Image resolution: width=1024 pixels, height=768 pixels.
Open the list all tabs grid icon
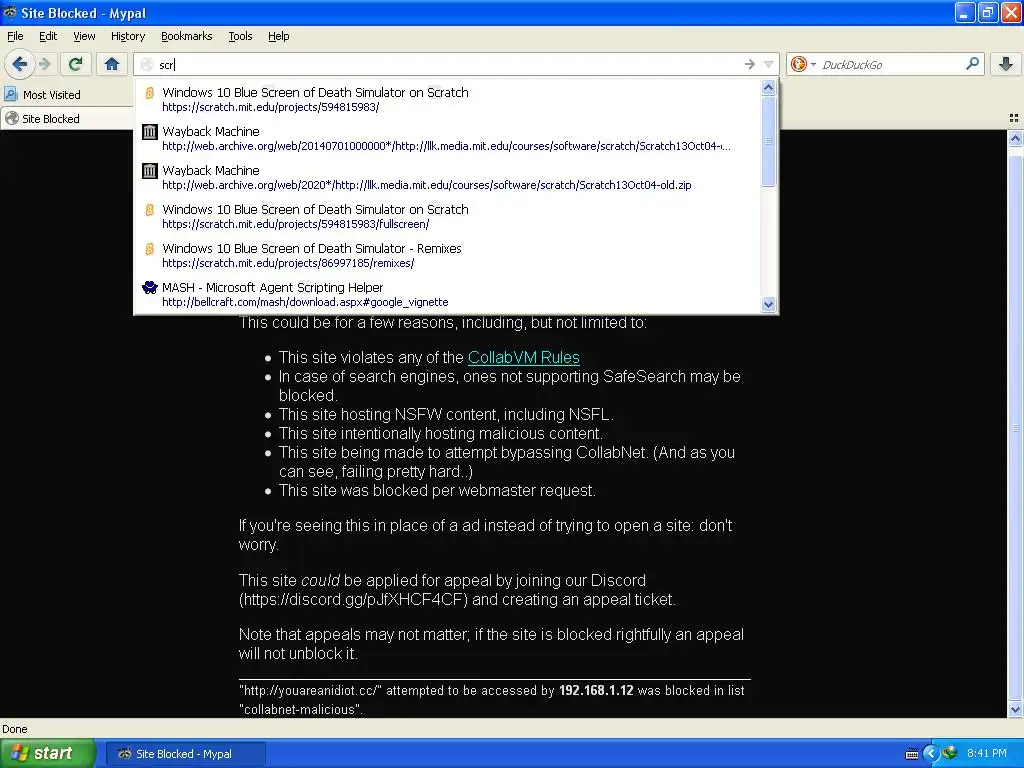pos(1014,118)
